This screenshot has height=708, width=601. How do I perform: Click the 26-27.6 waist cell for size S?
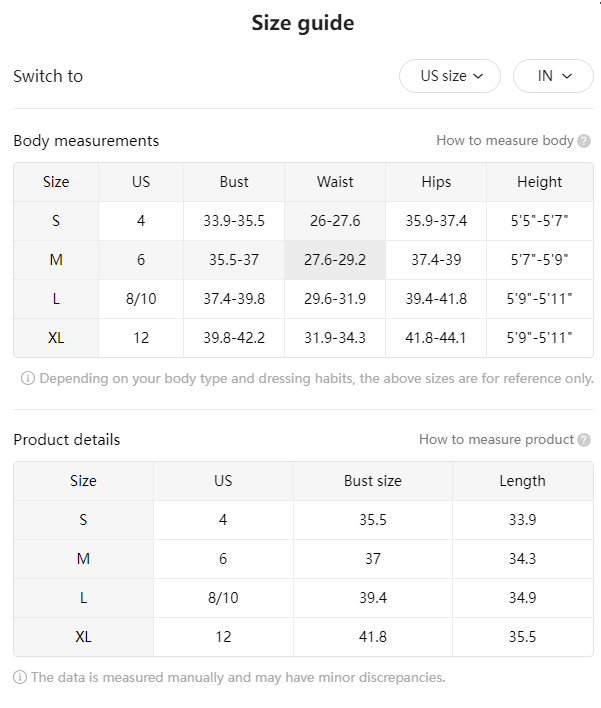point(335,221)
